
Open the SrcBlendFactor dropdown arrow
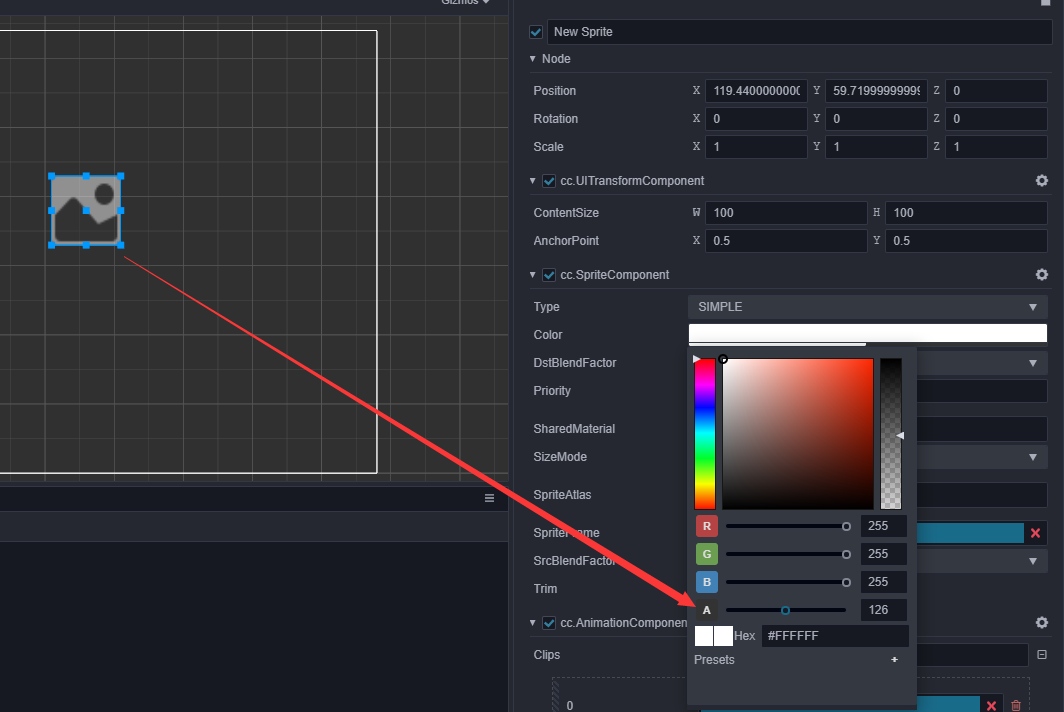click(x=1033, y=561)
